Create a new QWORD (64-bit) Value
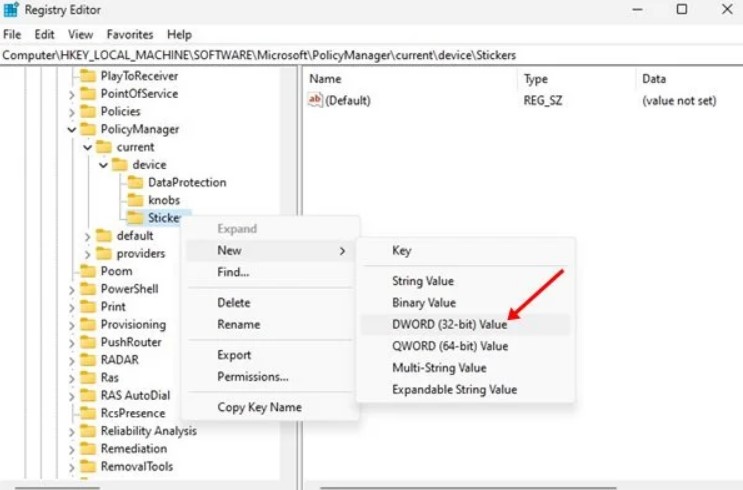 tap(465, 346)
